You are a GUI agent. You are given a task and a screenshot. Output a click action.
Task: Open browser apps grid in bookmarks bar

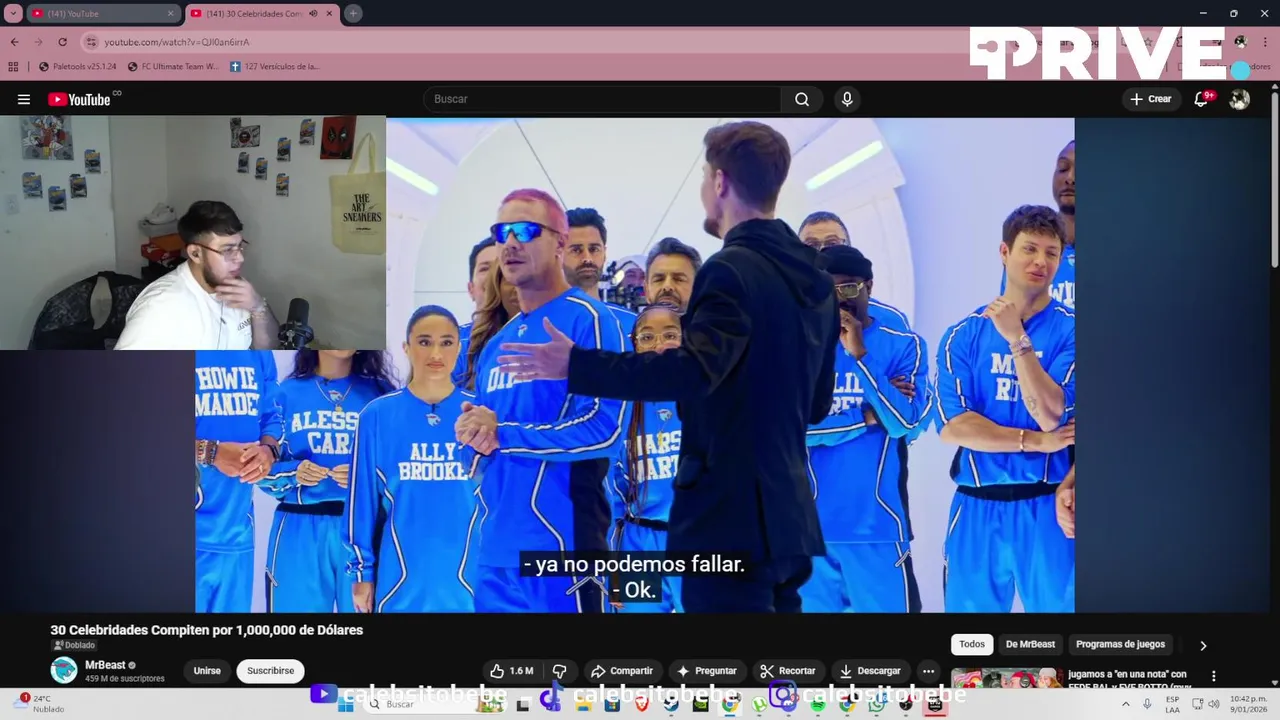coord(13,66)
